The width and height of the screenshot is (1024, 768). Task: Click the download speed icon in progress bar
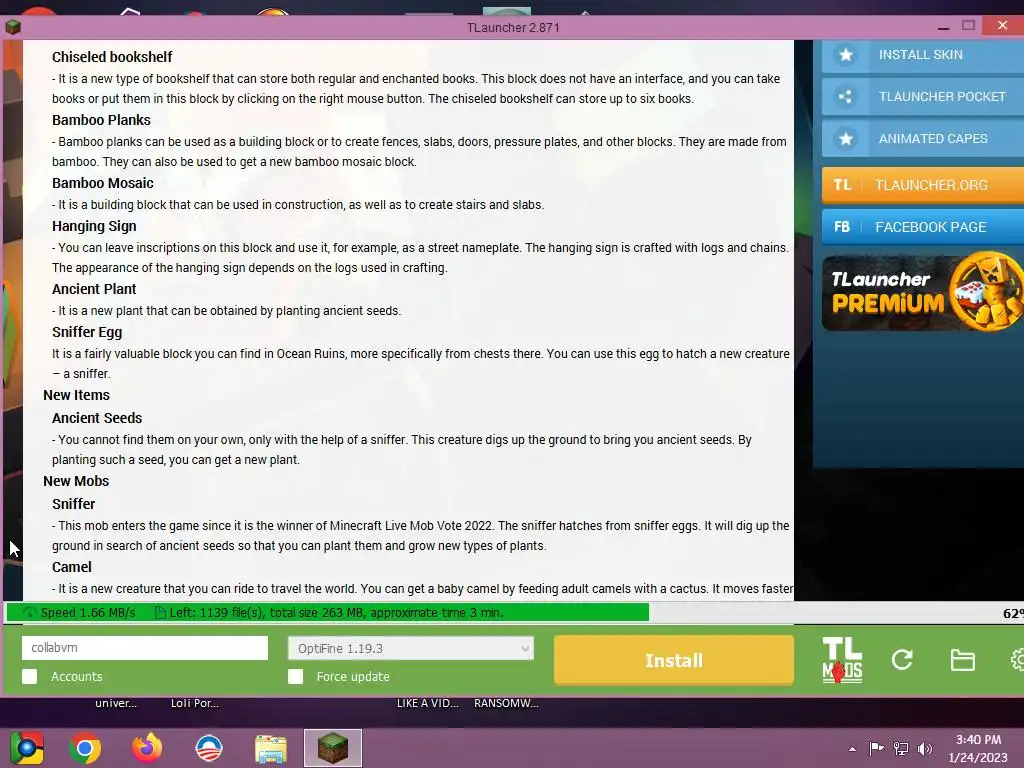pos(30,613)
